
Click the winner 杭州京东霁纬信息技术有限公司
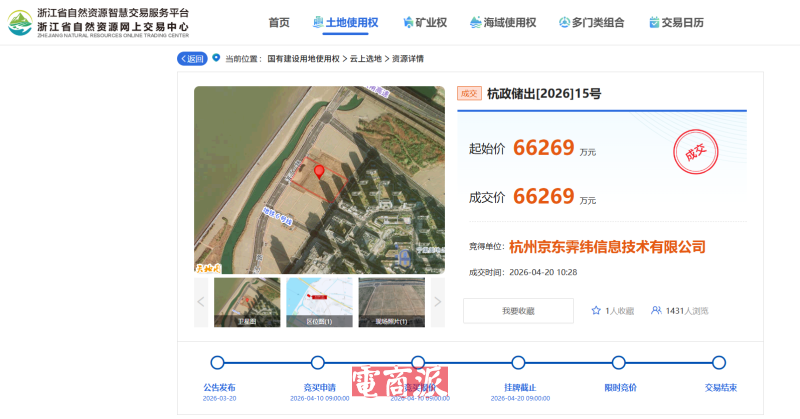[x=607, y=247]
